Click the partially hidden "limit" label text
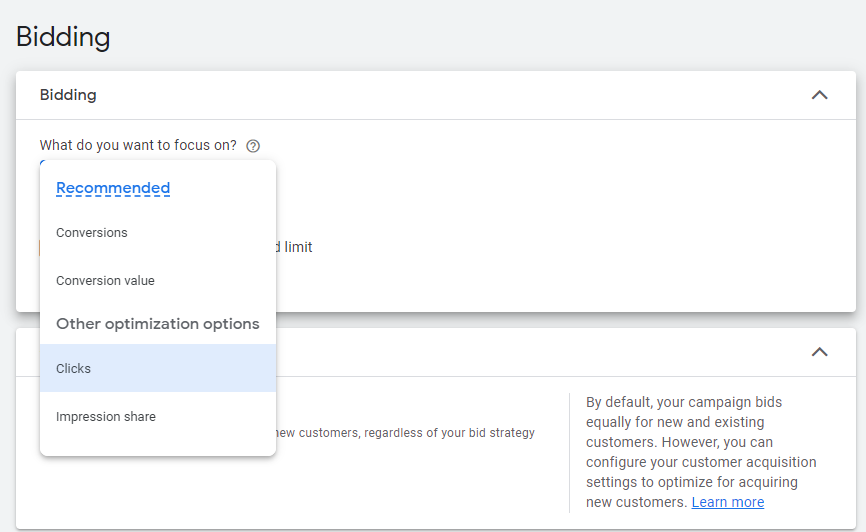866x532 pixels. pos(297,247)
